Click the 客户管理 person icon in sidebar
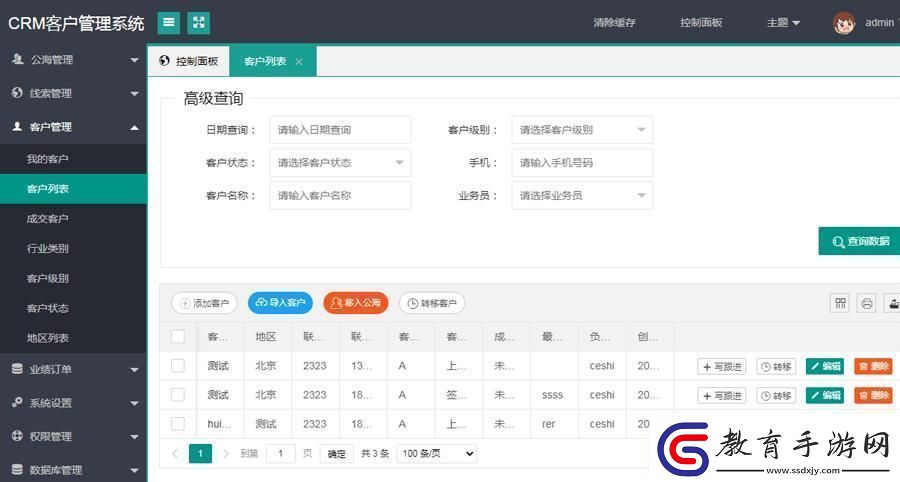Viewport: 900px width, 482px height. point(17,126)
